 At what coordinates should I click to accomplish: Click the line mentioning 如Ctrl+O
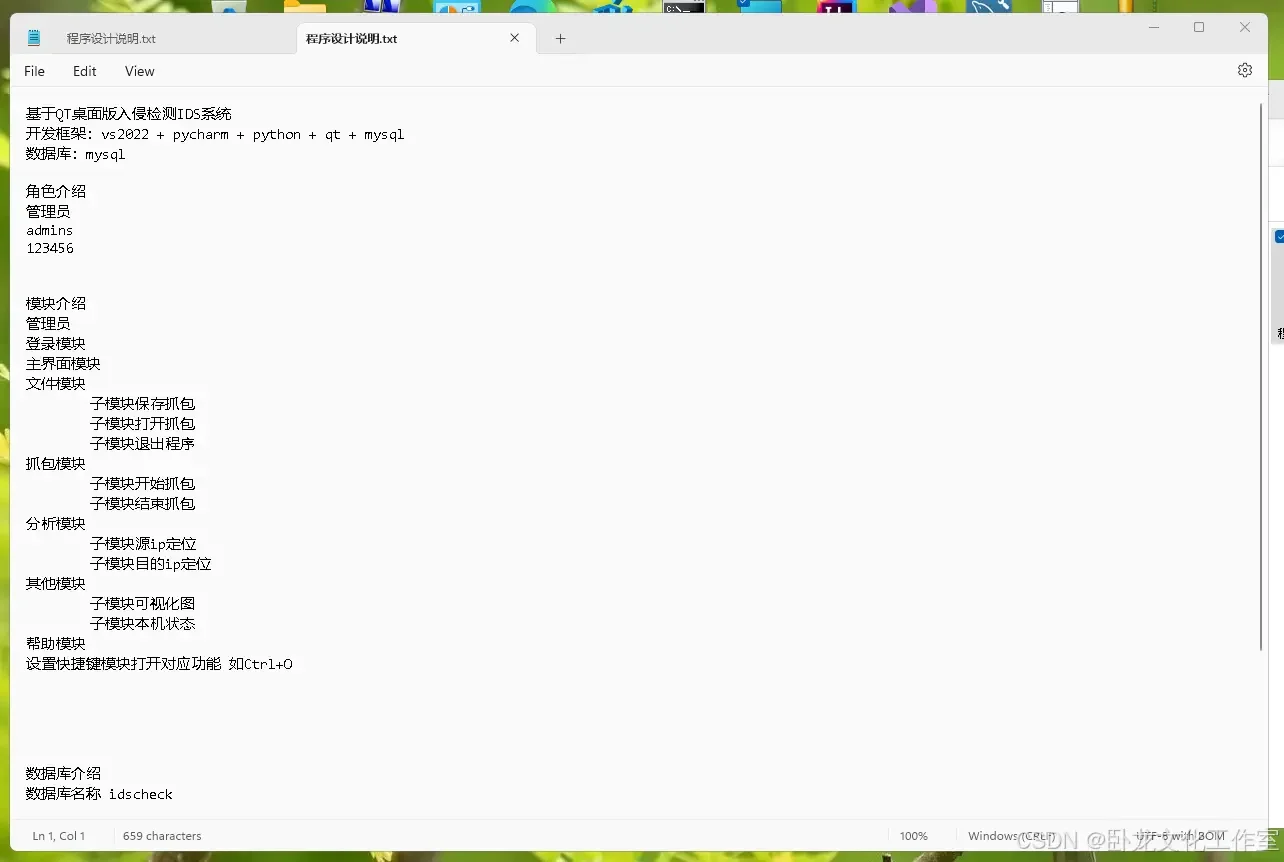(159, 663)
